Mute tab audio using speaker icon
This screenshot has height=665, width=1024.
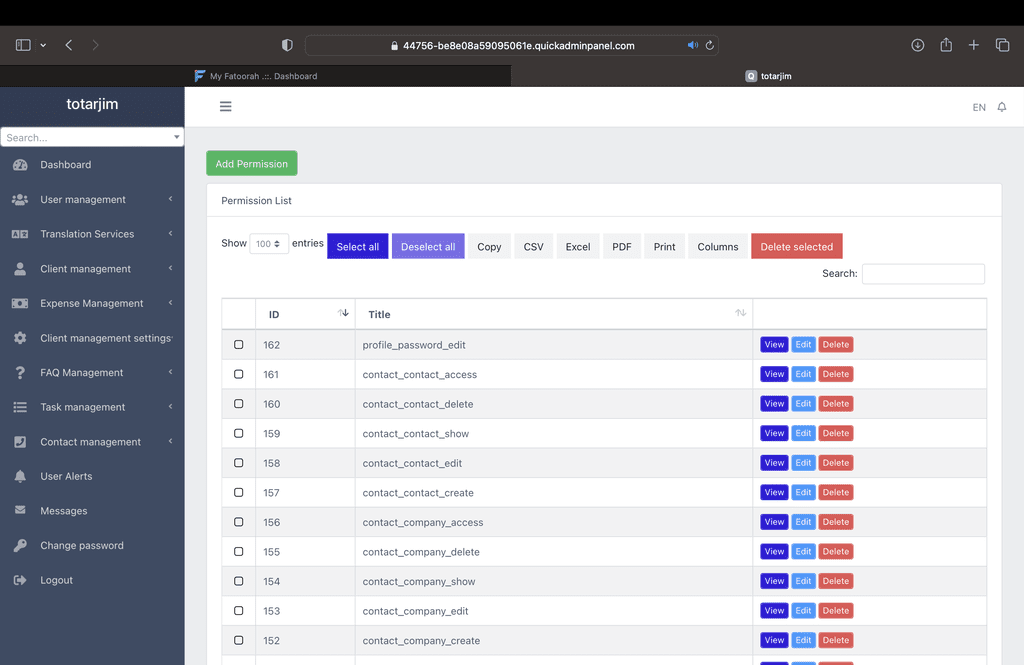coord(692,46)
